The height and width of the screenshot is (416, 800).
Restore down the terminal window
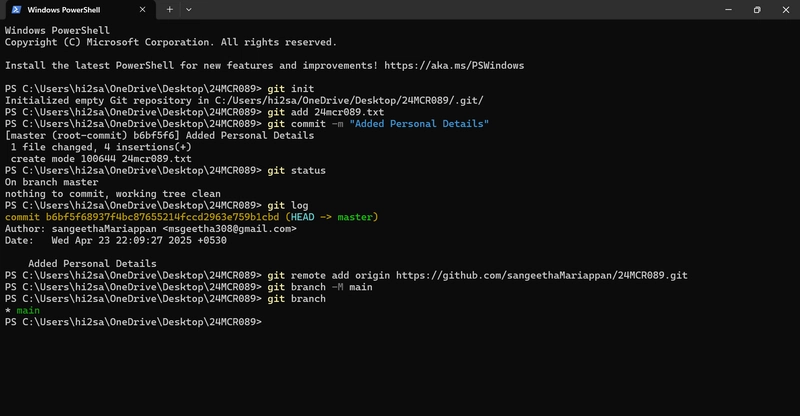tap(757, 10)
